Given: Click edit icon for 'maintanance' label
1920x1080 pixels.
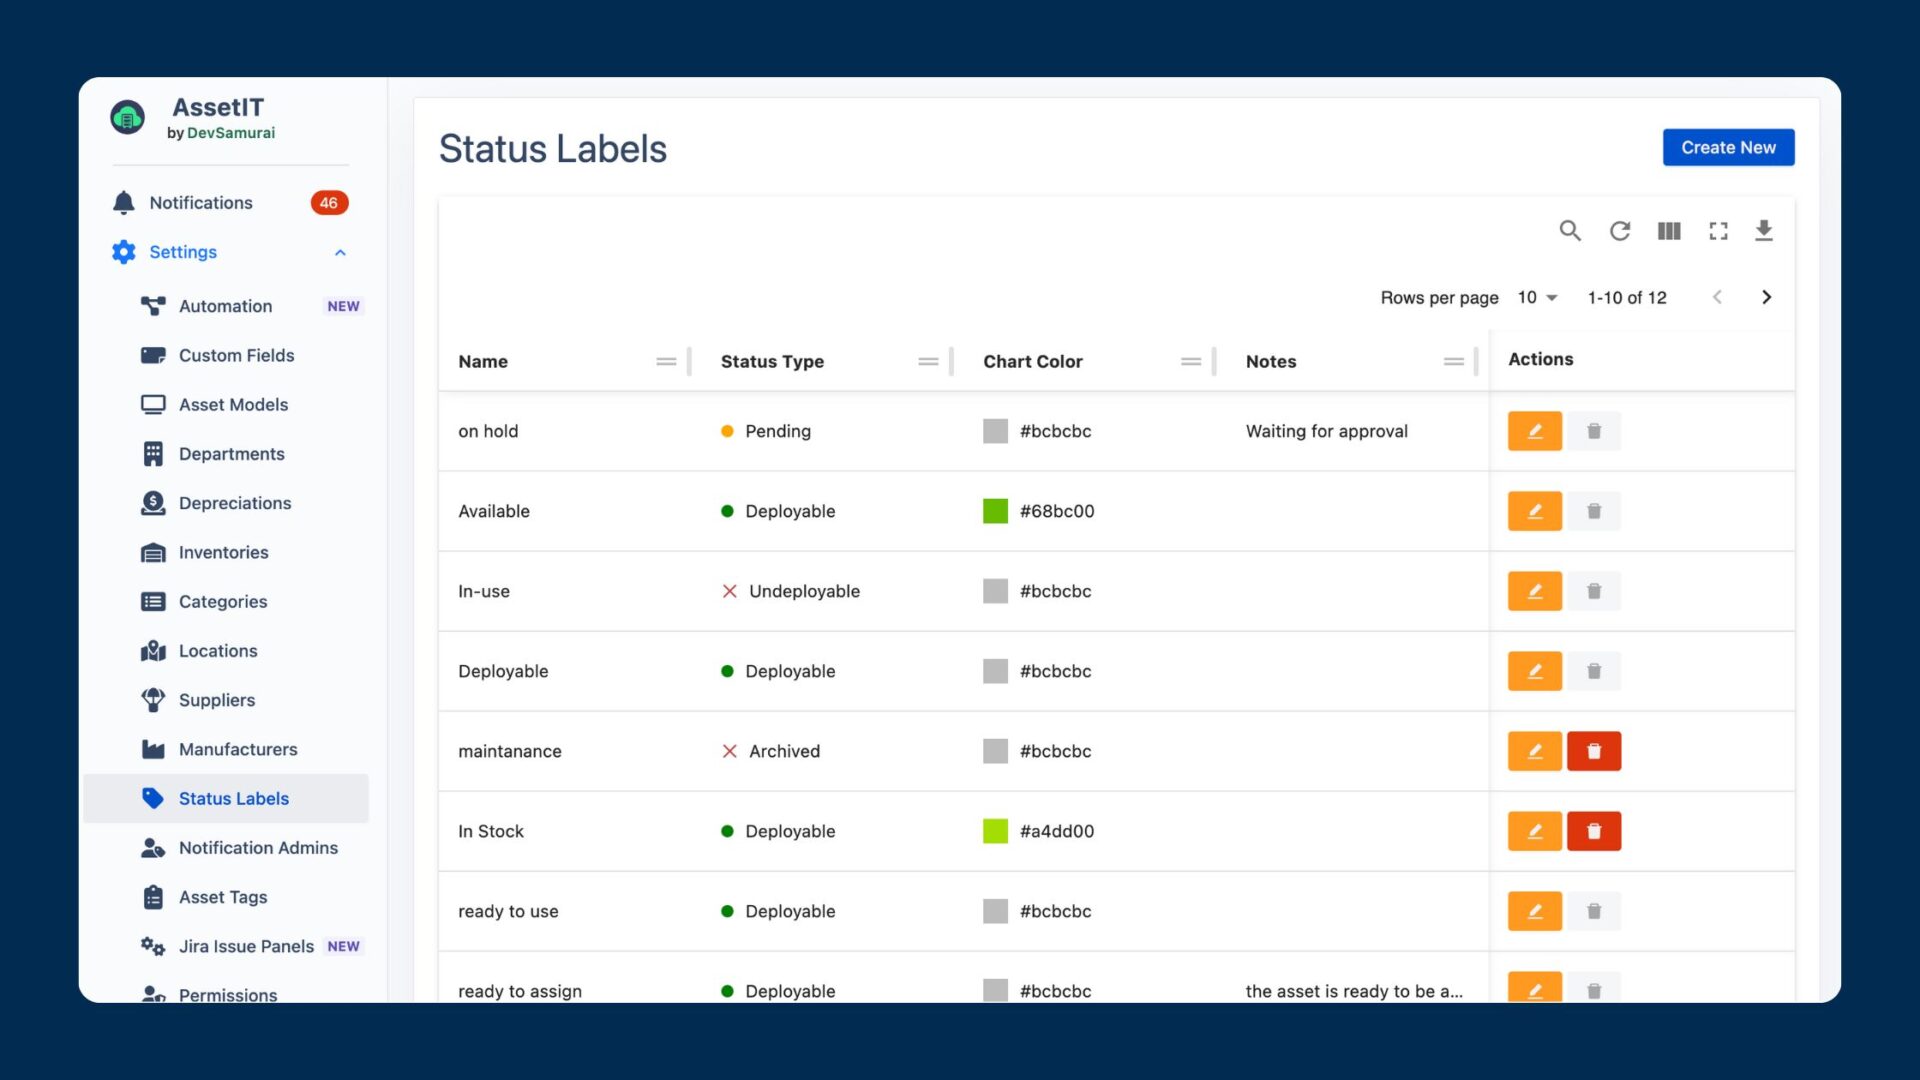Looking at the screenshot, I should (1534, 750).
